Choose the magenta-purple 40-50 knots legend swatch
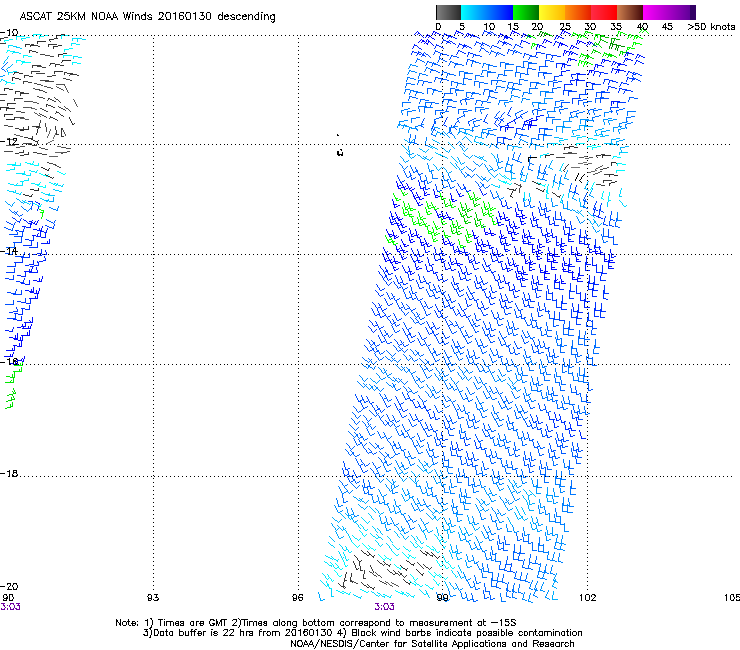740x650 pixels. click(669, 12)
